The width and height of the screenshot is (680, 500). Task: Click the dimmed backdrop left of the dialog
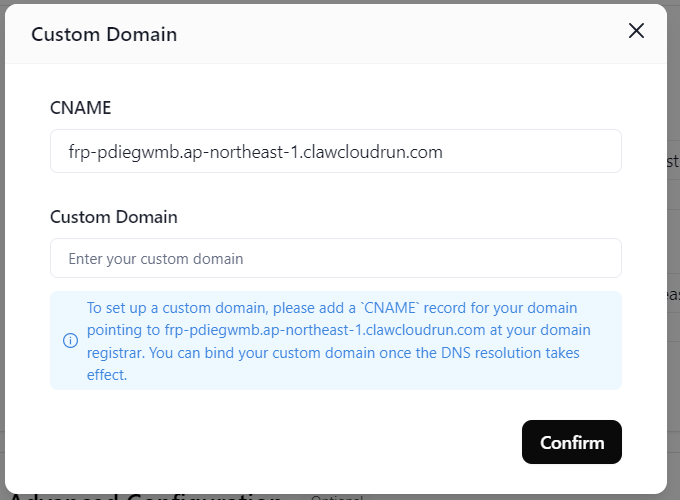[x=3, y=250]
